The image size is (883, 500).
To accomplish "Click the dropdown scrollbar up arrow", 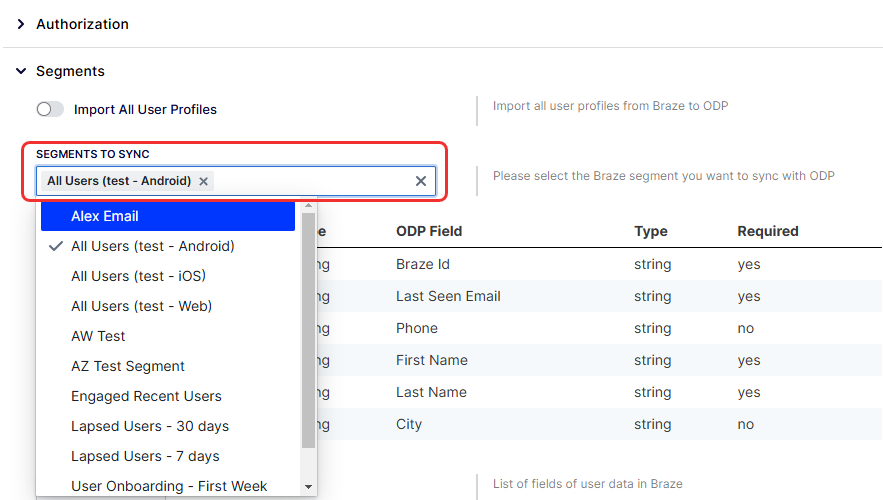I will click(308, 206).
